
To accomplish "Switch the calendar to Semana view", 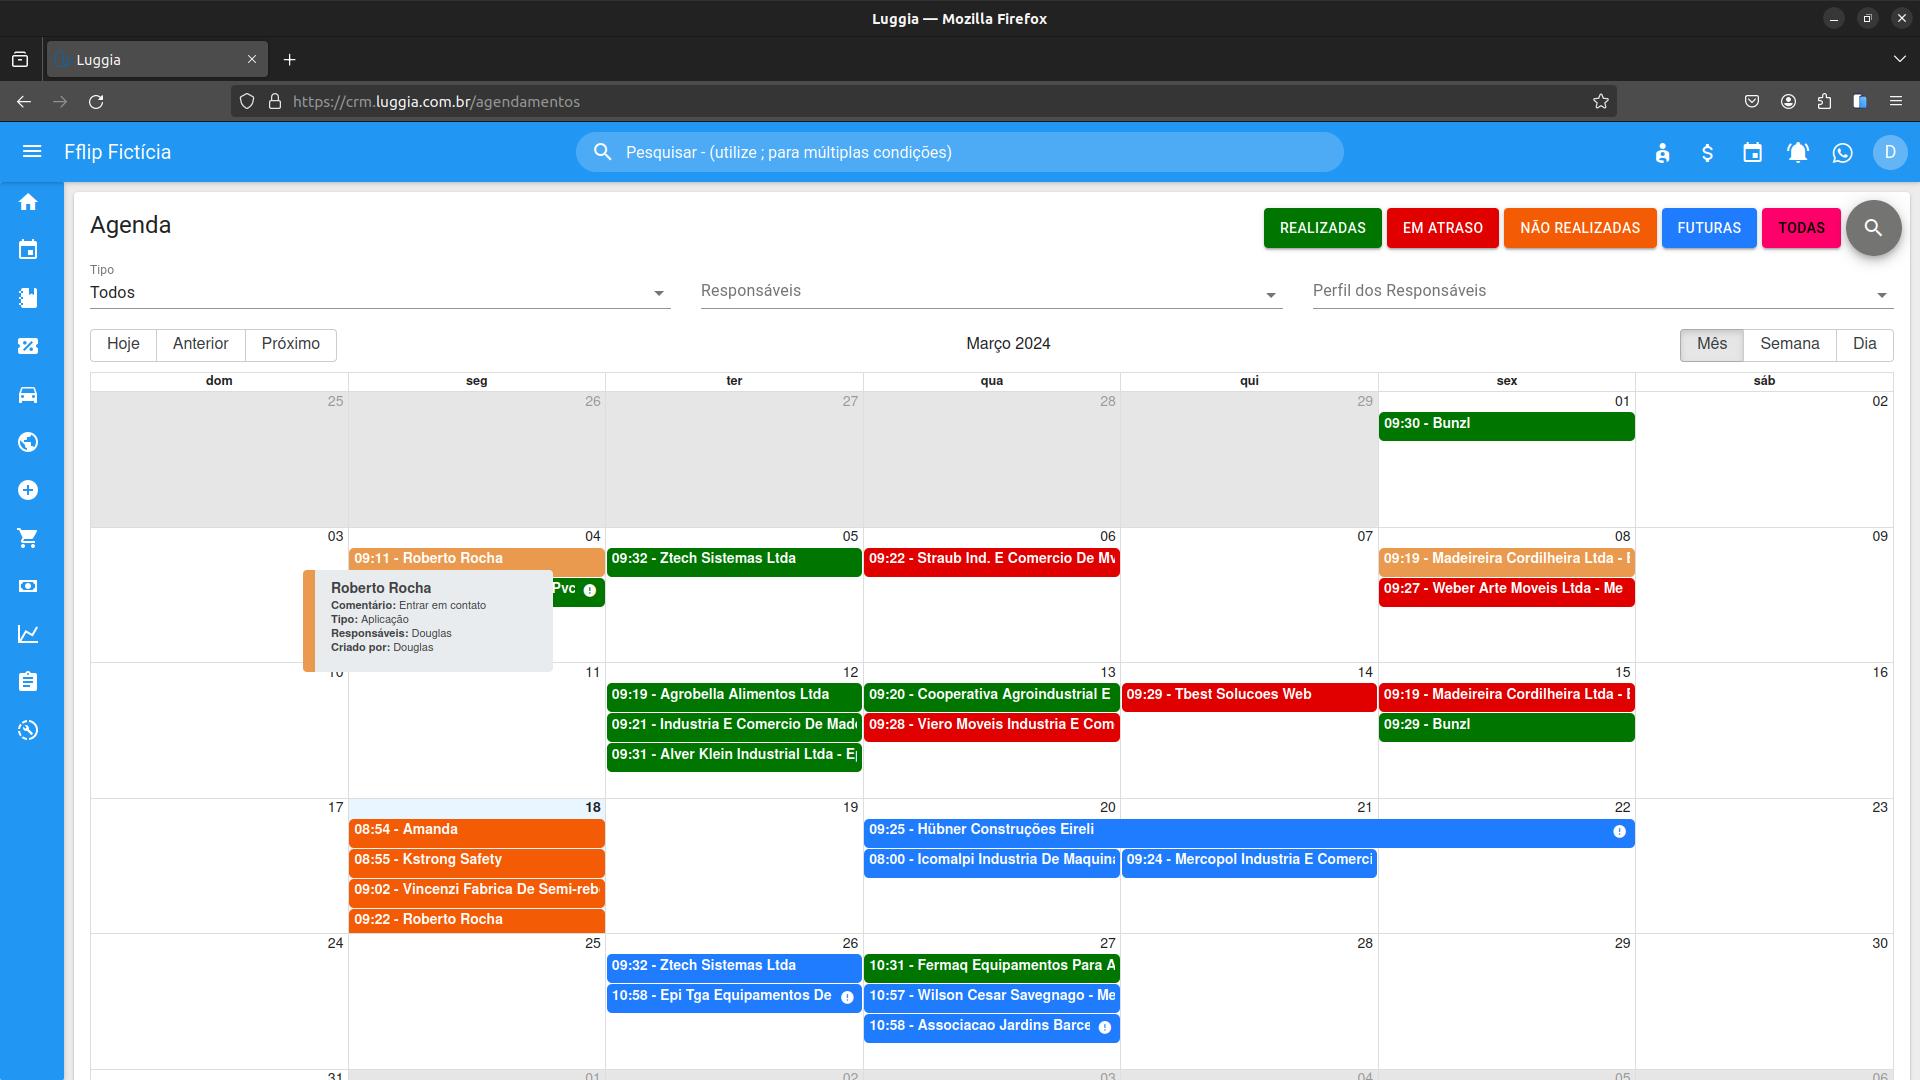I will (x=1789, y=344).
